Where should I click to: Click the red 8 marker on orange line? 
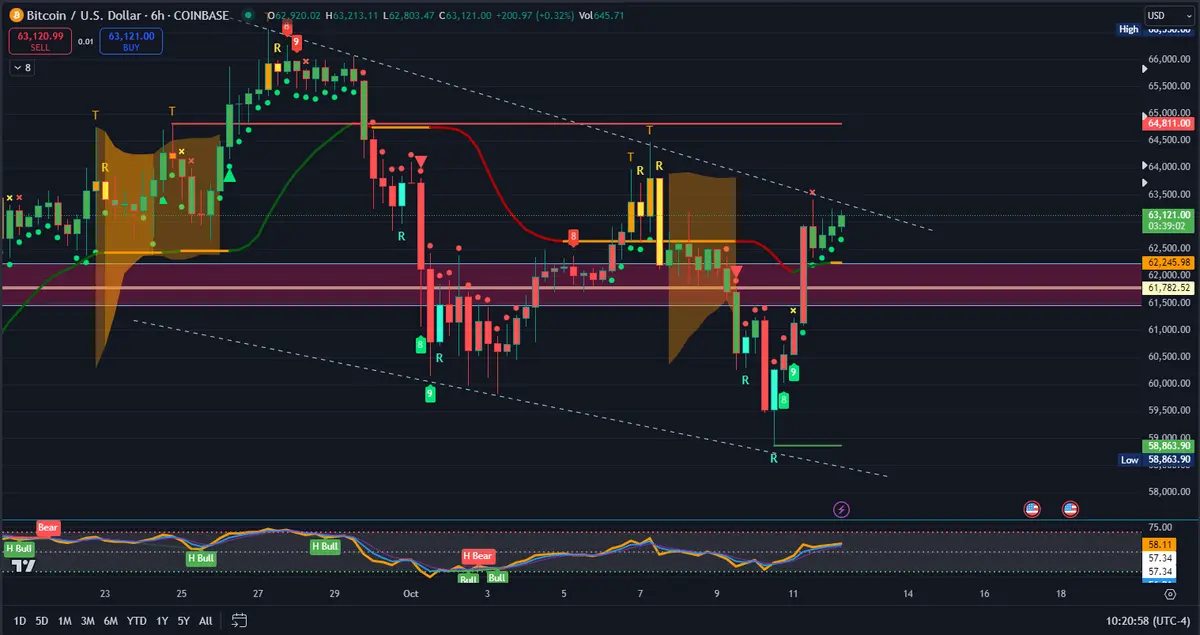pyautogui.click(x=573, y=237)
